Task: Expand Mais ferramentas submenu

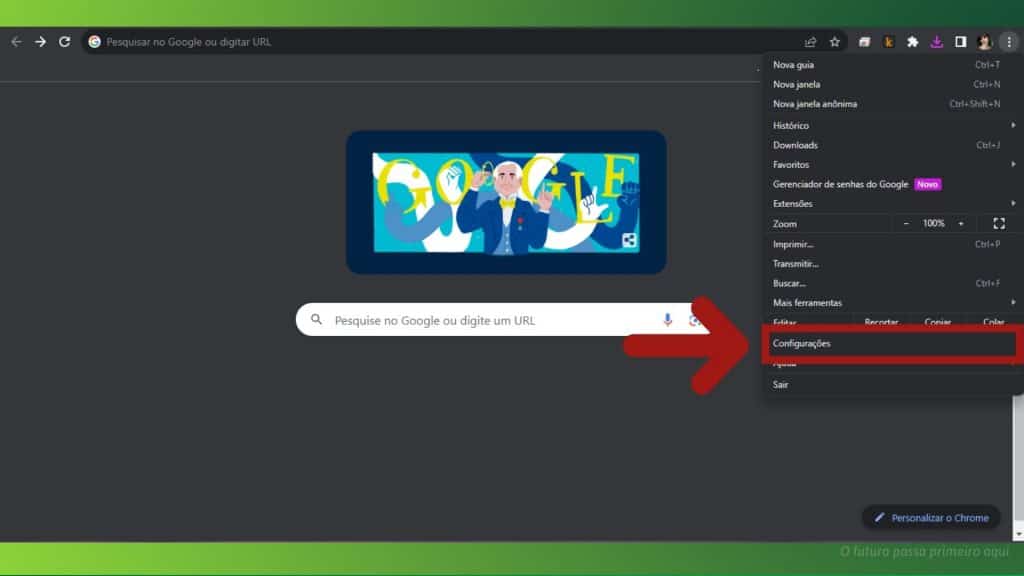Action: [x=892, y=303]
